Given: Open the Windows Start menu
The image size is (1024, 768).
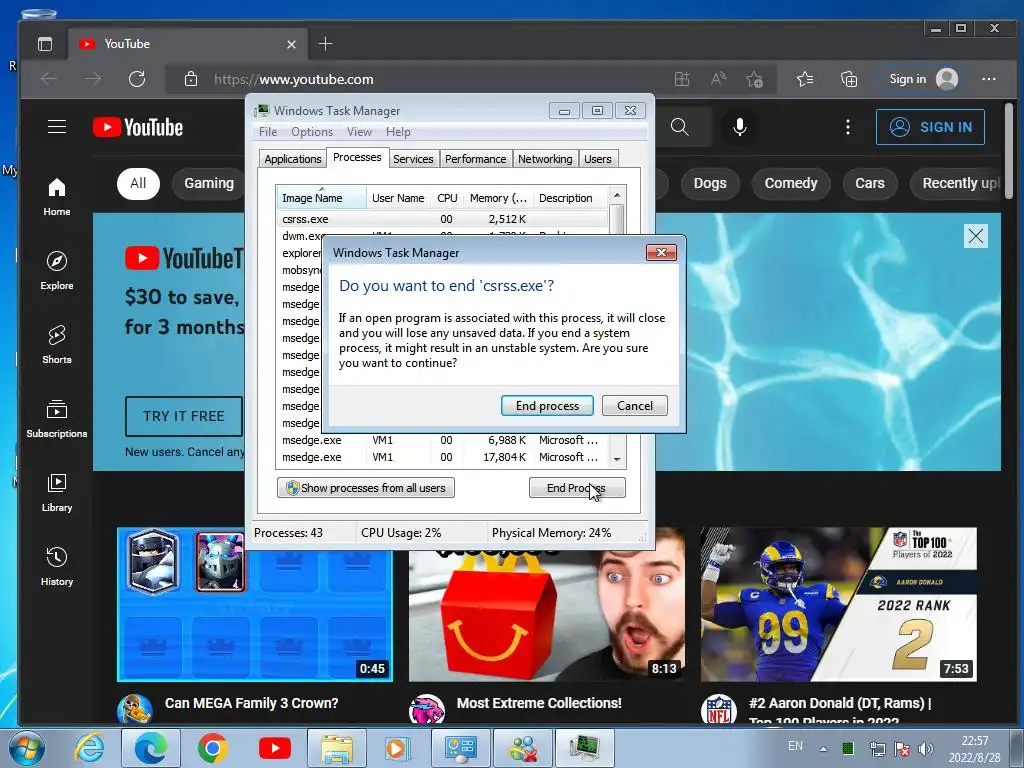Looking at the screenshot, I should (x=27, y=748).
